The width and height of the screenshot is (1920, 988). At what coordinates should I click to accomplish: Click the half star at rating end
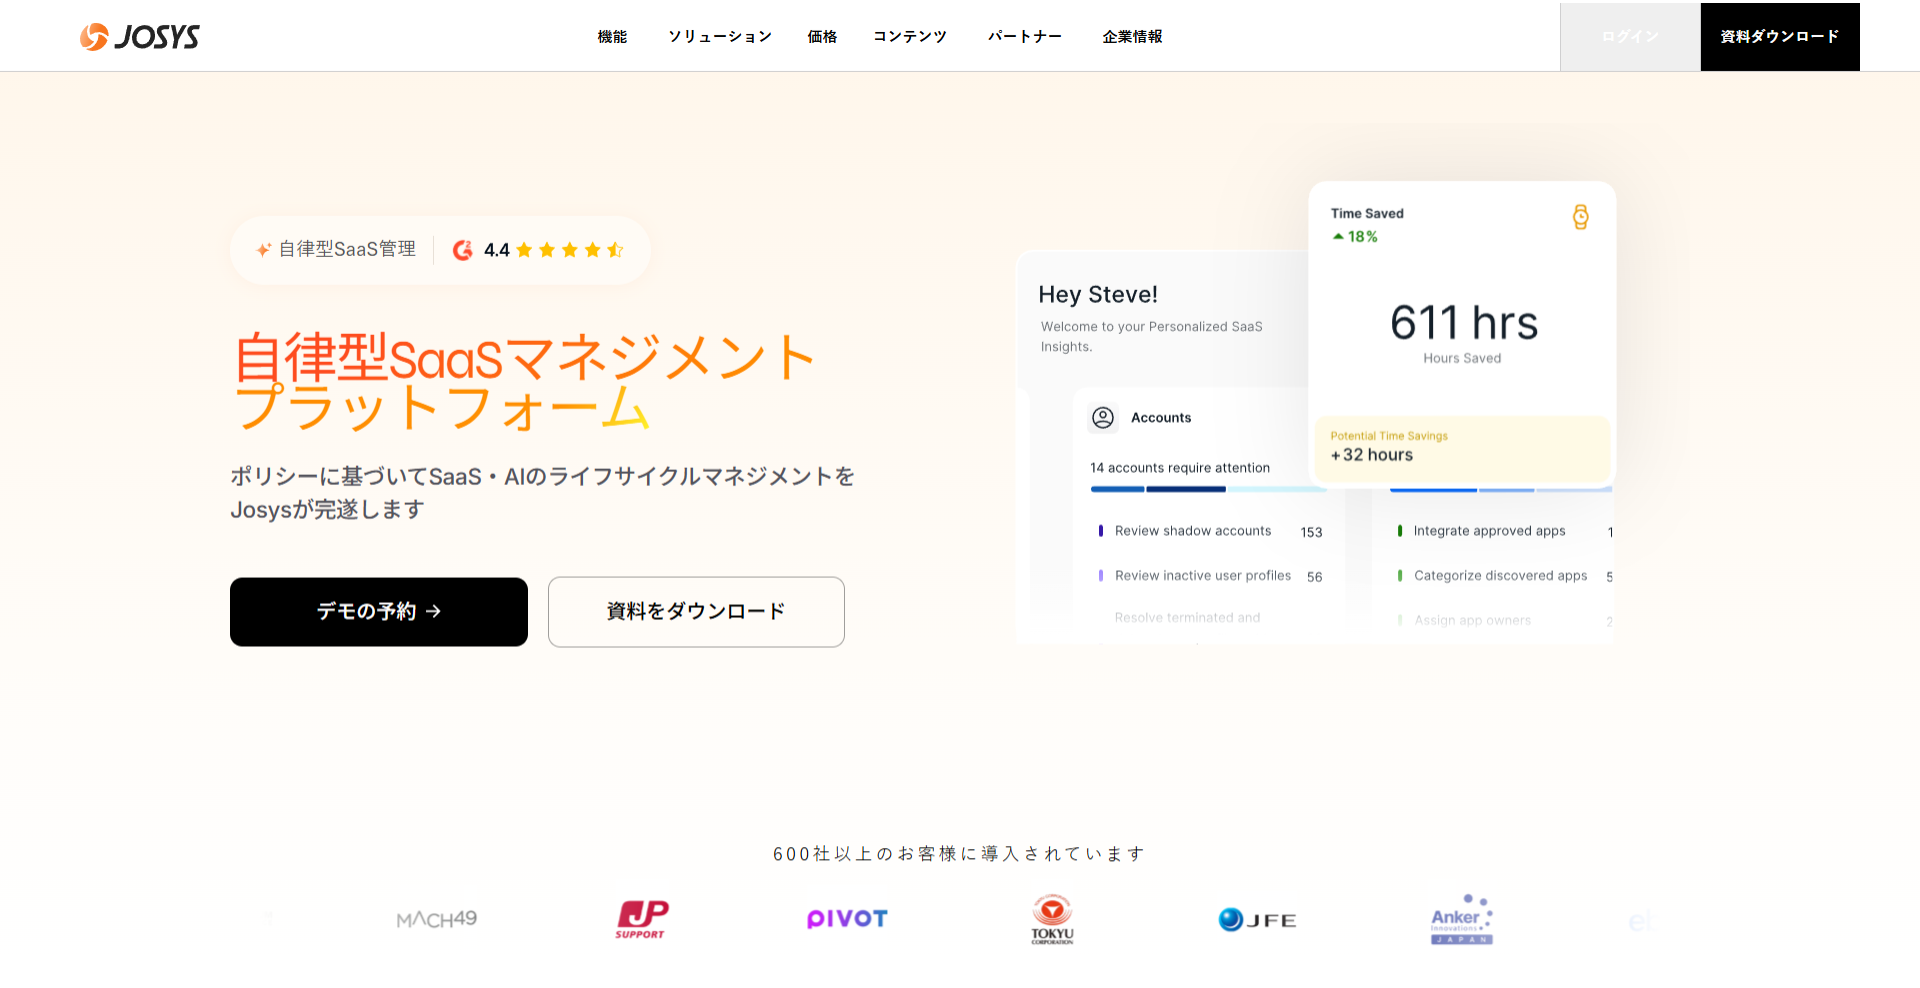[x=615, y=250]
